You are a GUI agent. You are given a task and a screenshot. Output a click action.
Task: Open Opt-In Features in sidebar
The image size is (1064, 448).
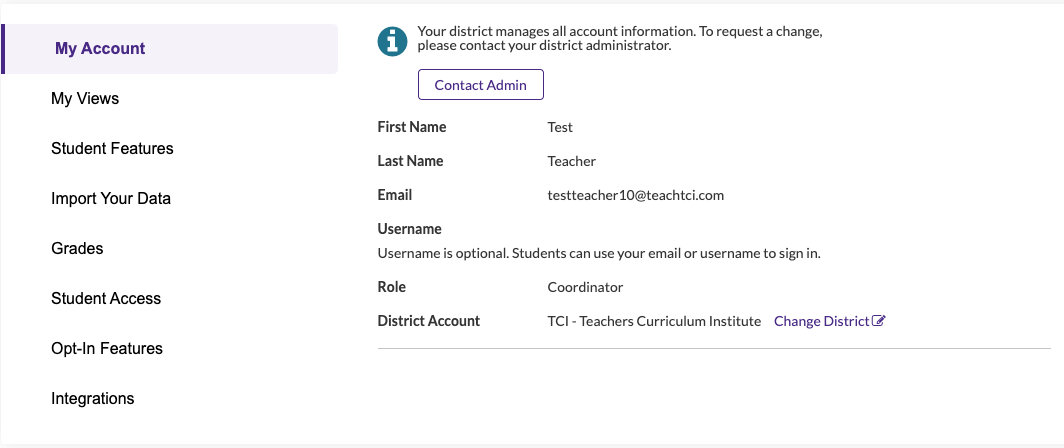[107, 348]
